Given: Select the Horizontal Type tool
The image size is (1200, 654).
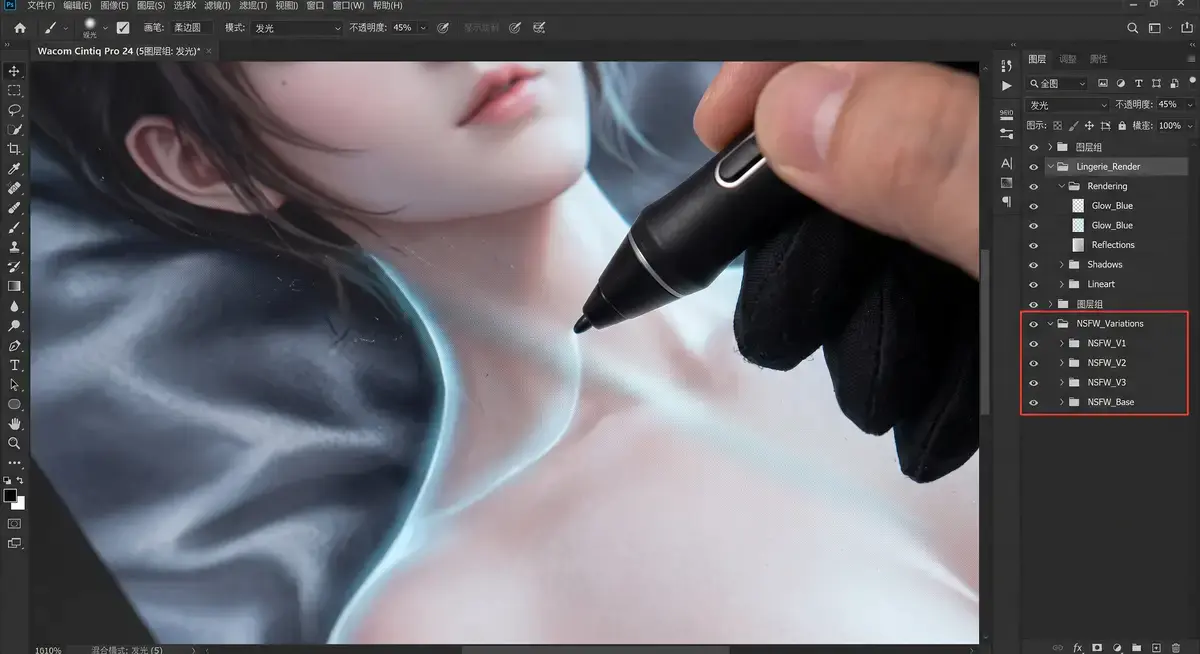Looking at the screenshot, I should click(14, 365).
